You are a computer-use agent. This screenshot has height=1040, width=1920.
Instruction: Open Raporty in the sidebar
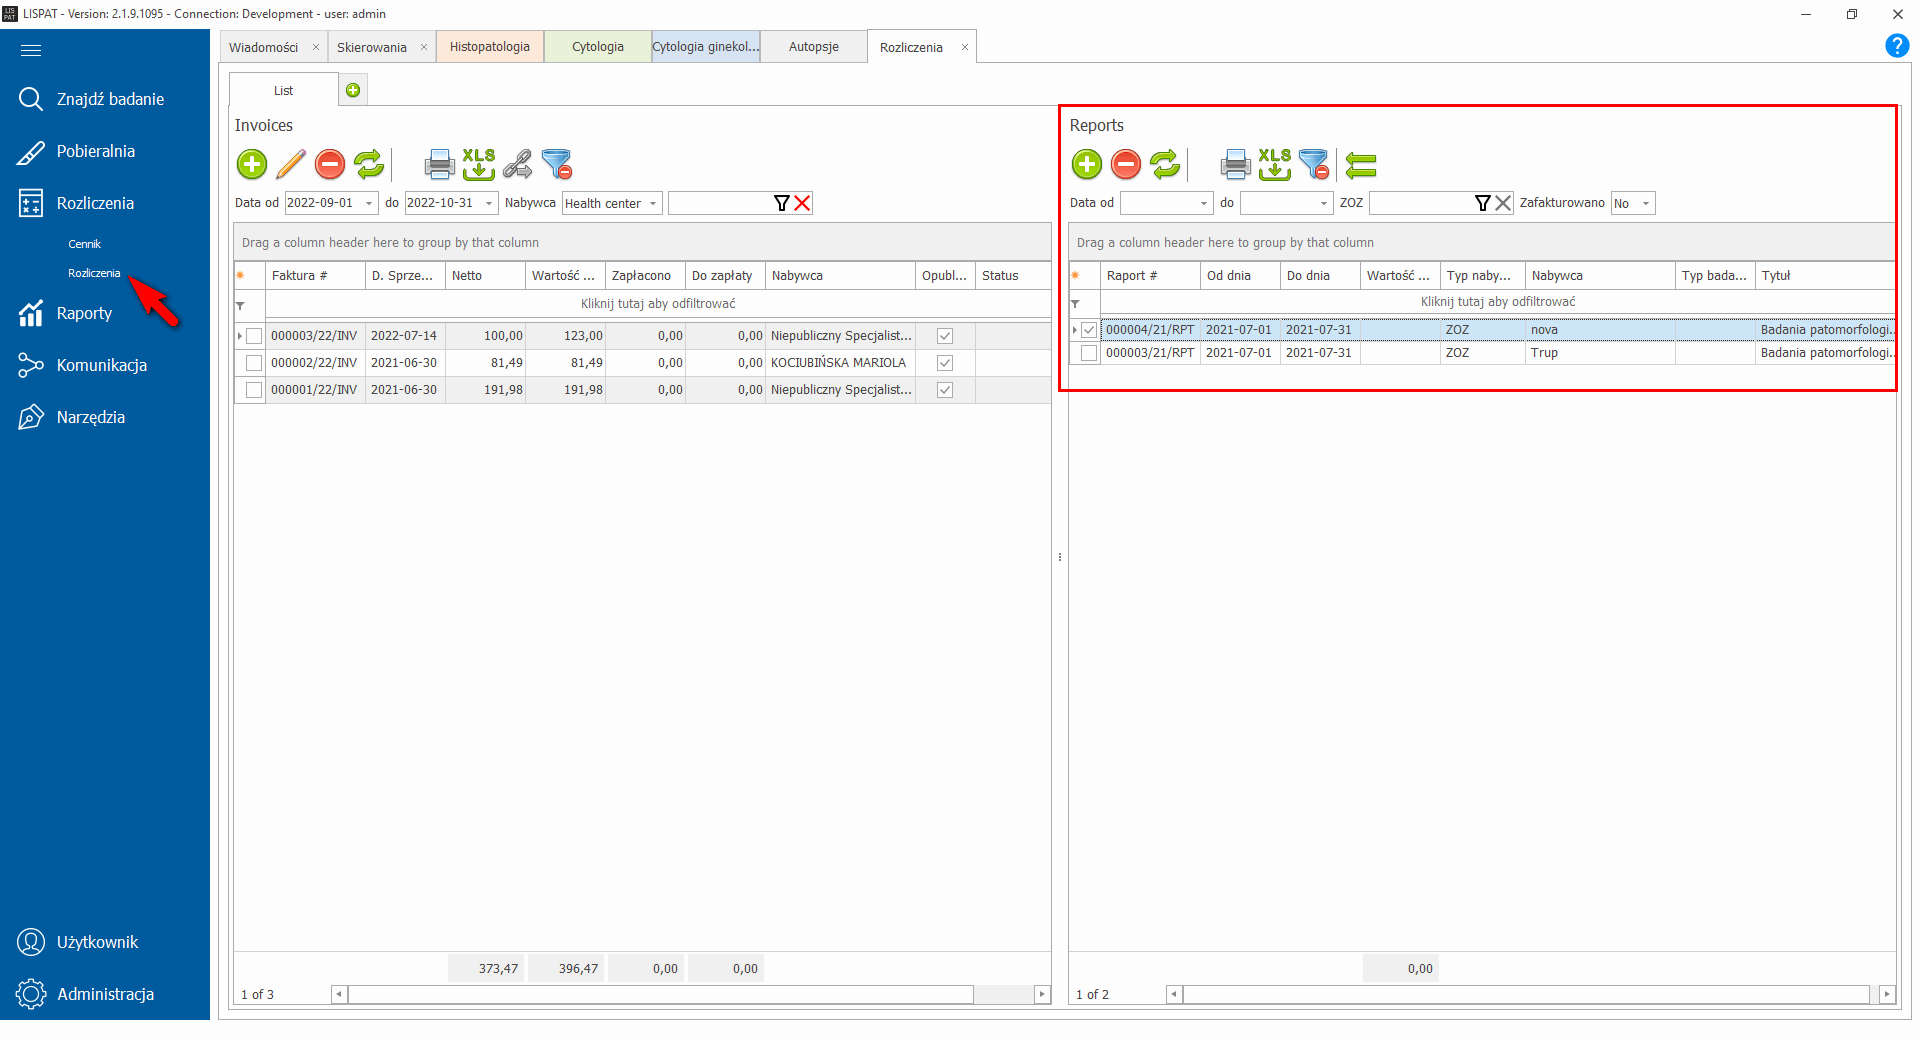pyautogui.click(x=84, y=313)
